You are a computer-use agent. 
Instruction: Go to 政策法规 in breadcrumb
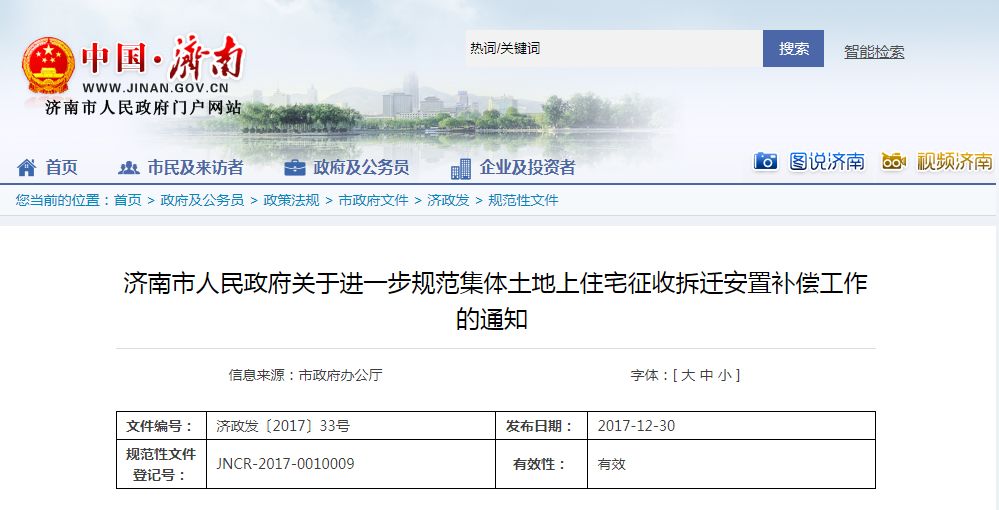coord(291,200)
